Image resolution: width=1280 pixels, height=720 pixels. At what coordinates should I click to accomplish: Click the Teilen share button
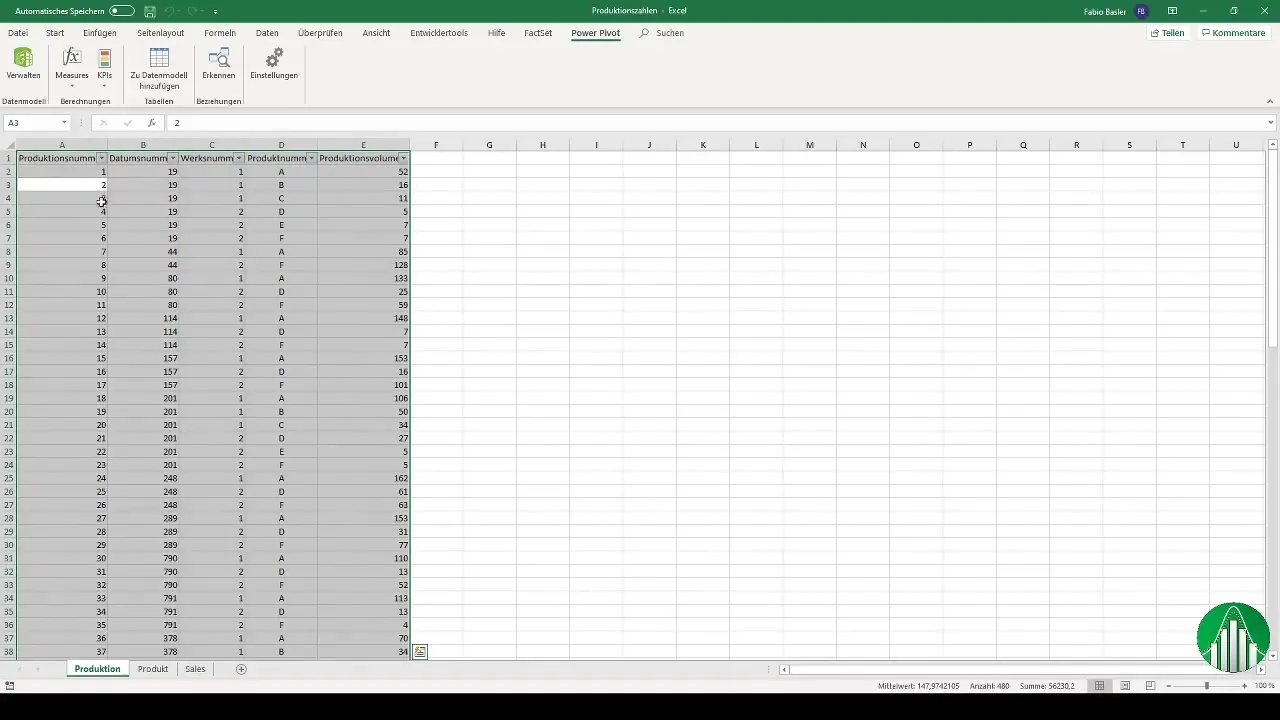pos(1168,33)
